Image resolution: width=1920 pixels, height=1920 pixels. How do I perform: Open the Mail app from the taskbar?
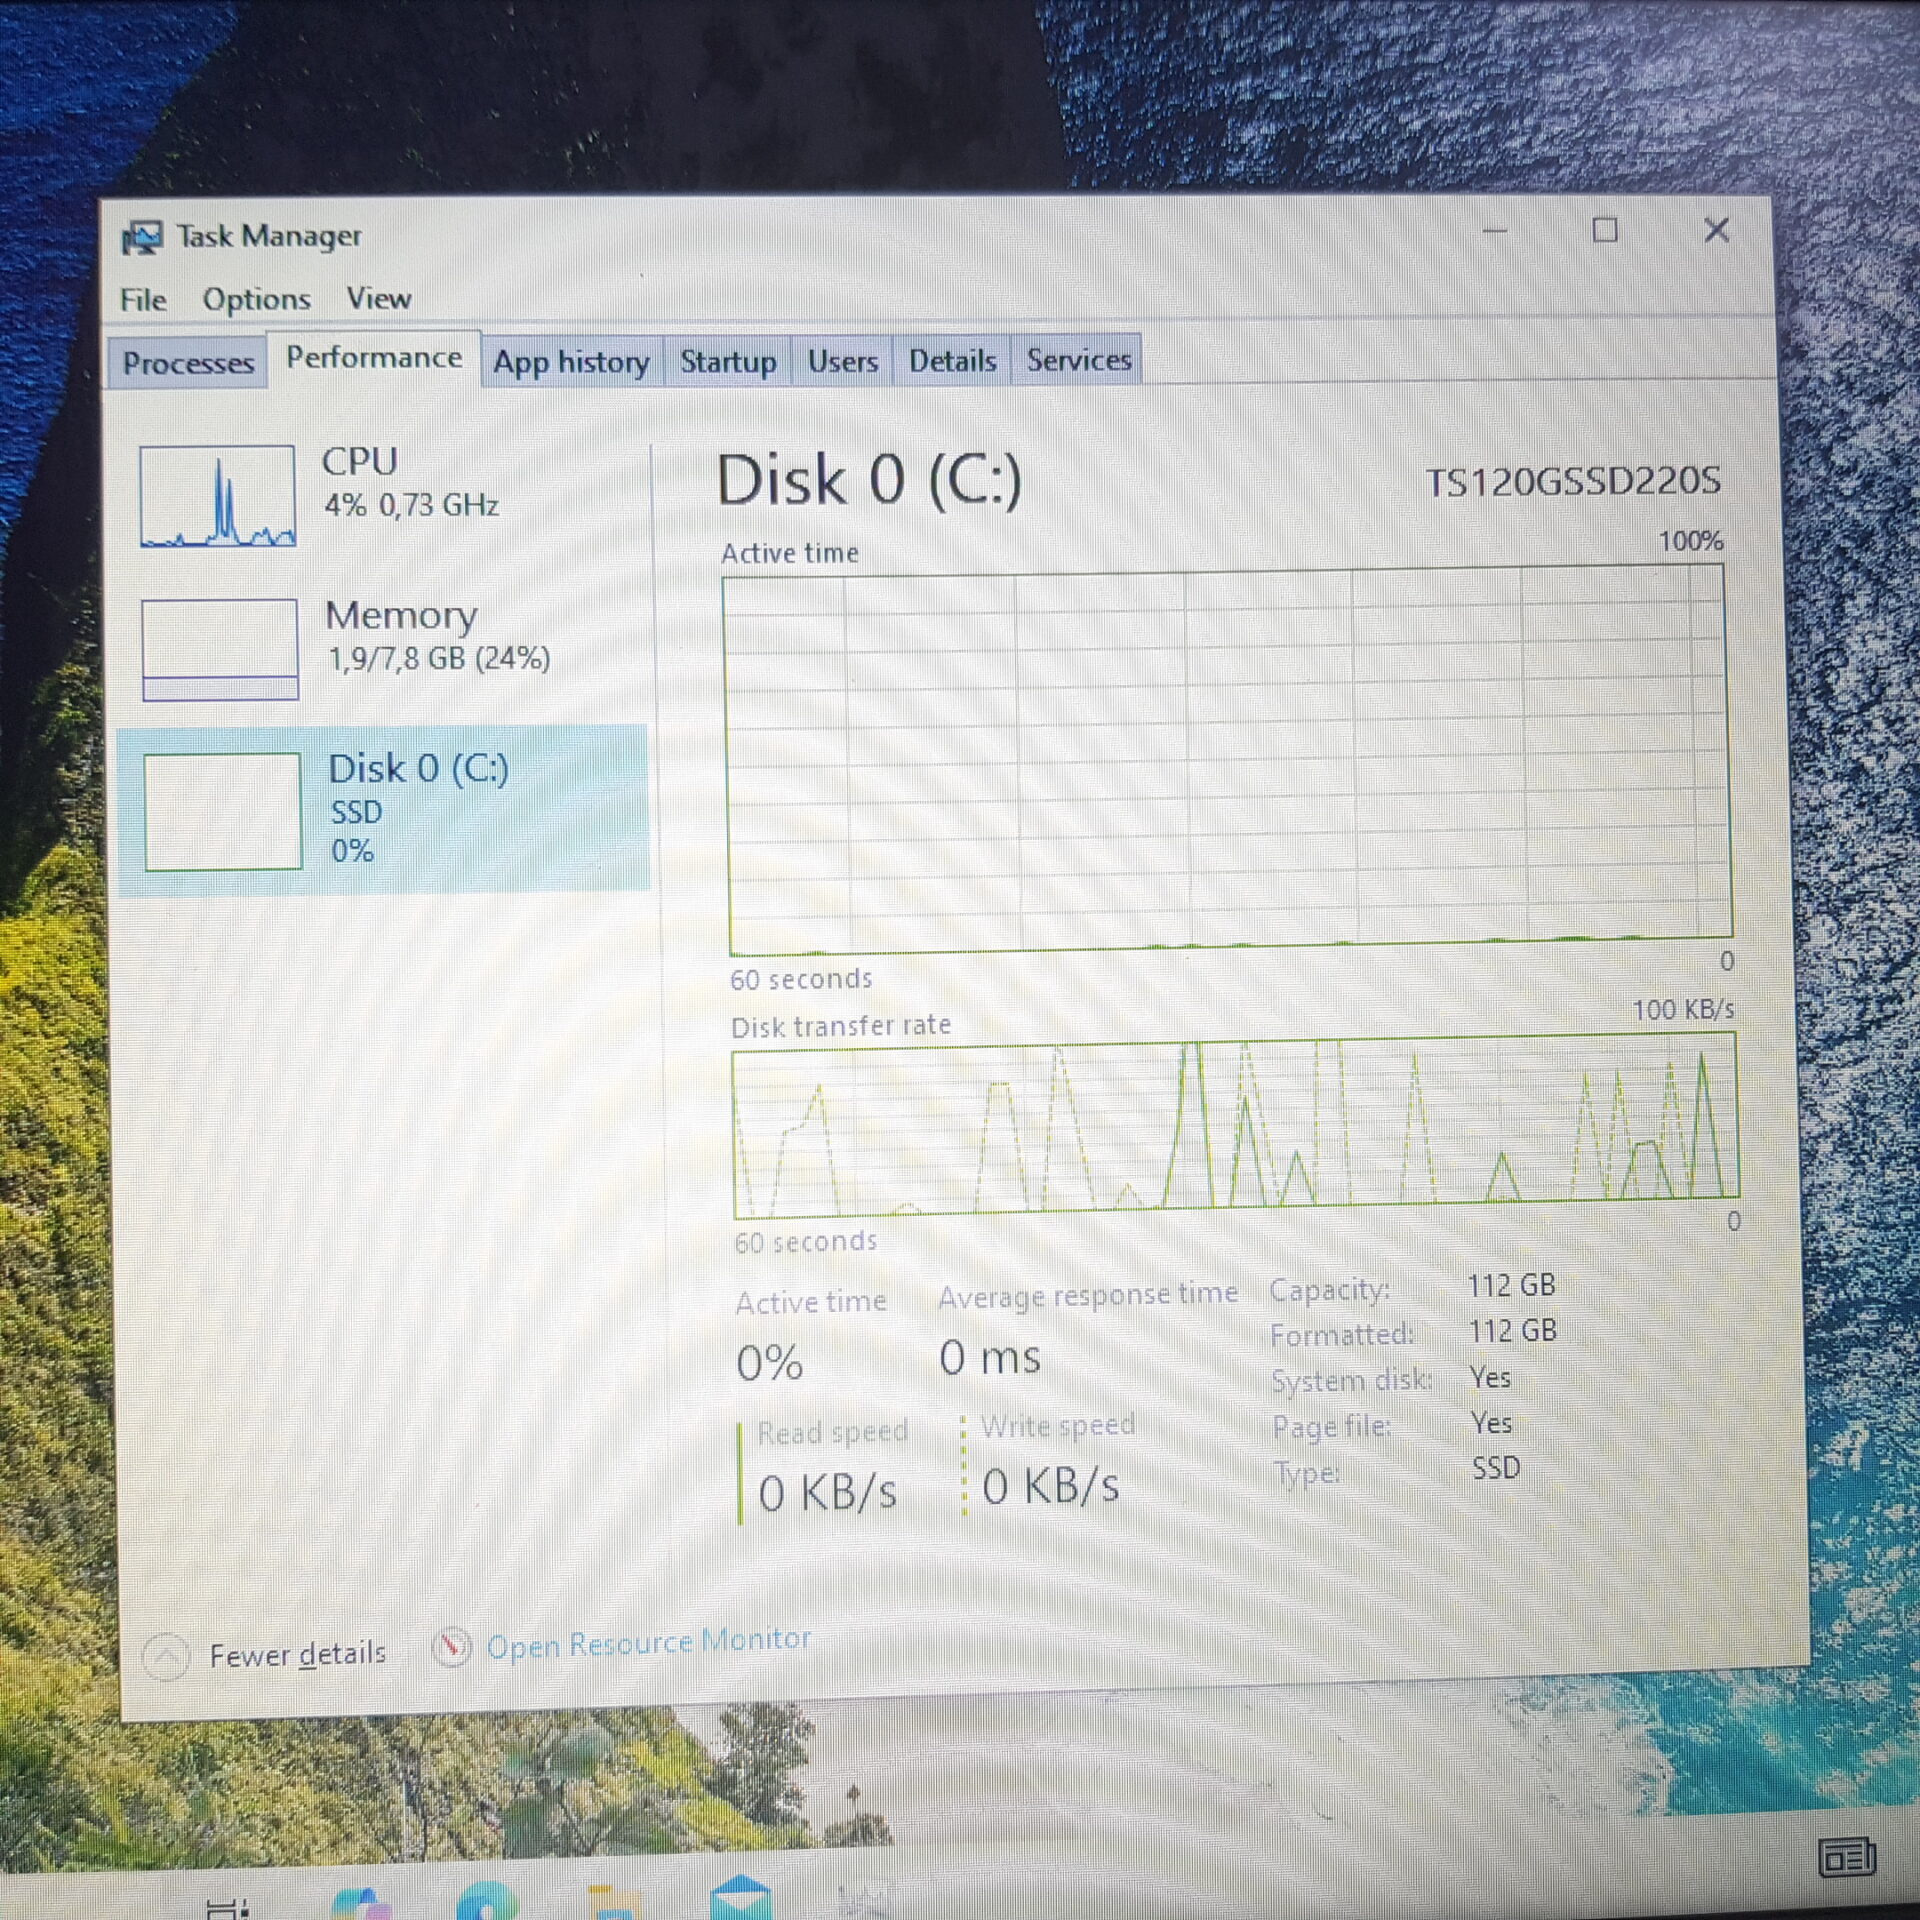point(740,1897)
